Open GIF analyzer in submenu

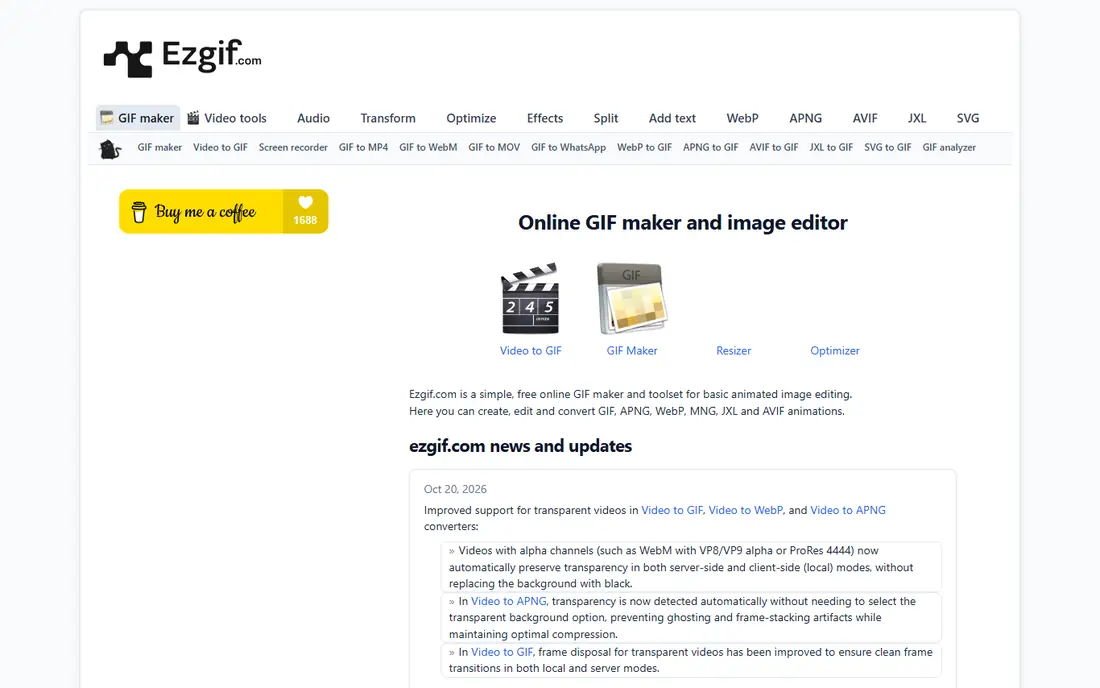tap(949, 147)
